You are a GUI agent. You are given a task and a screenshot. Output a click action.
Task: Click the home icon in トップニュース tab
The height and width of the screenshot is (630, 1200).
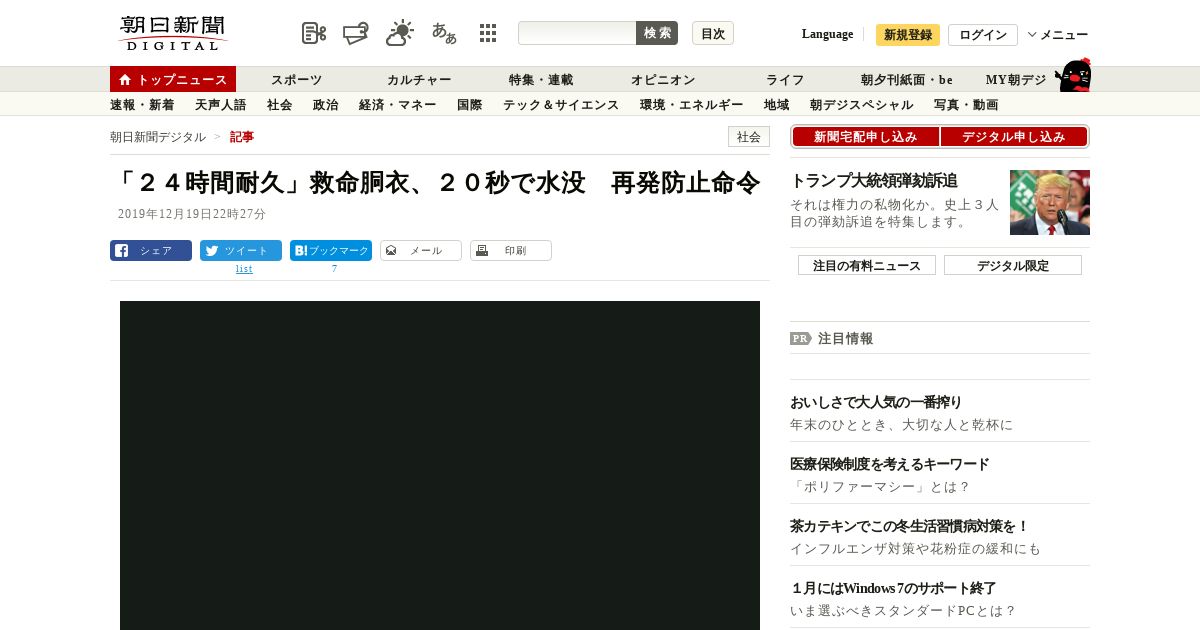click(125, 79)
